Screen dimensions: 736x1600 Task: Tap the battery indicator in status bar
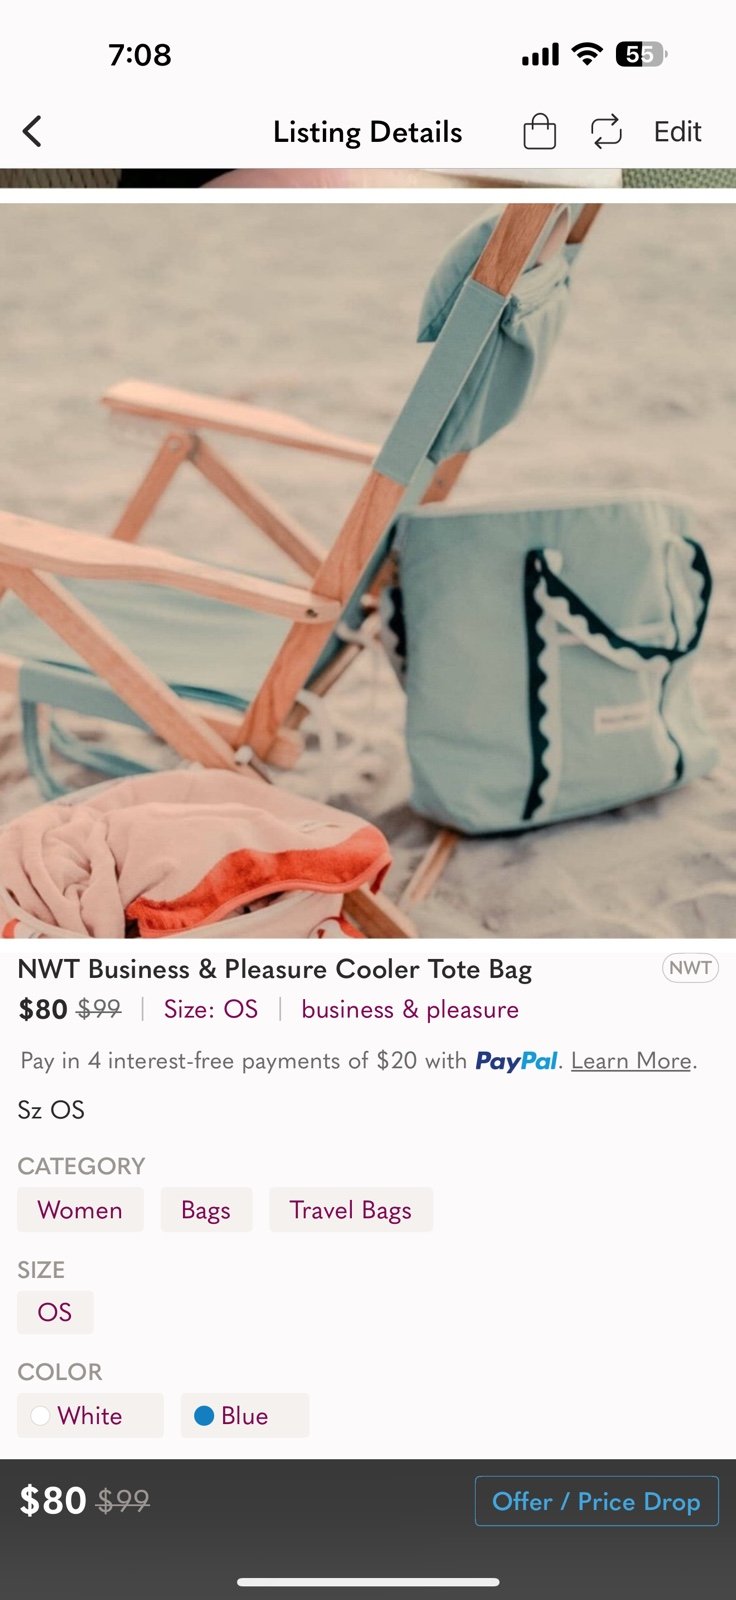click(641, 54)
